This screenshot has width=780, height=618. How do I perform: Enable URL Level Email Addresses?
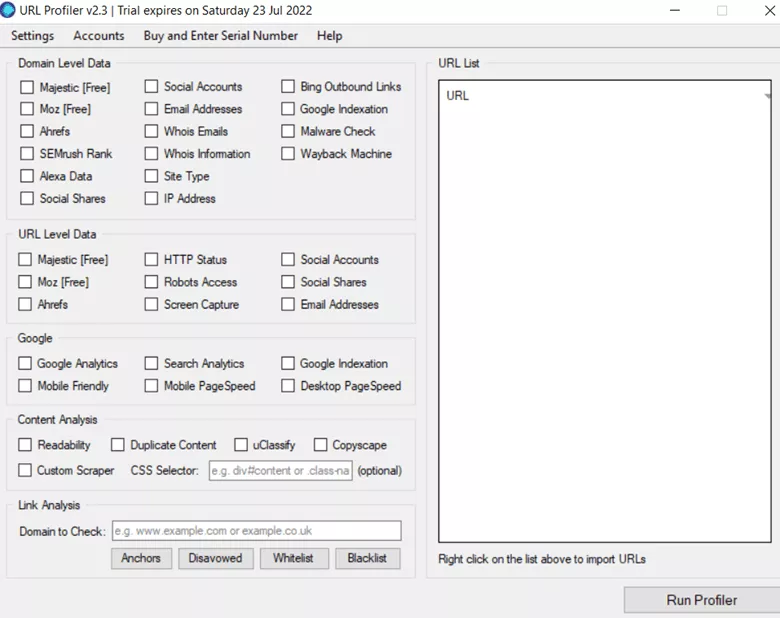288,305
